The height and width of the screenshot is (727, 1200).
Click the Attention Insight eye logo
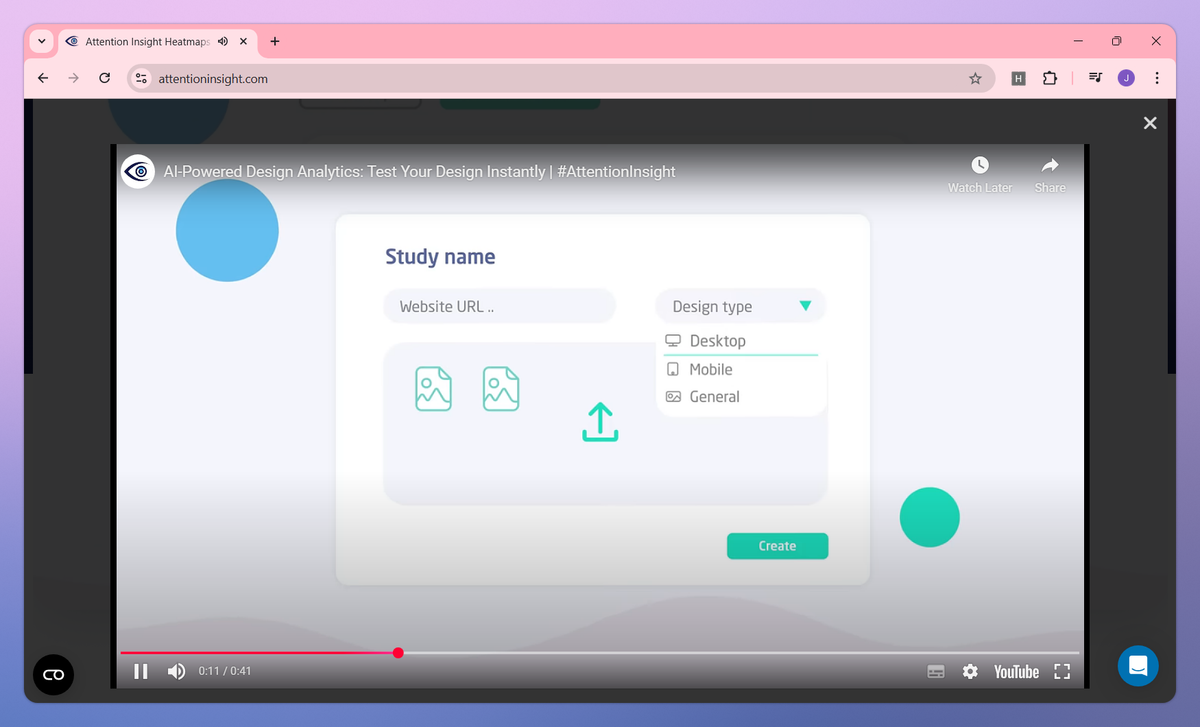pyautogui.click(x=137, y=171)
